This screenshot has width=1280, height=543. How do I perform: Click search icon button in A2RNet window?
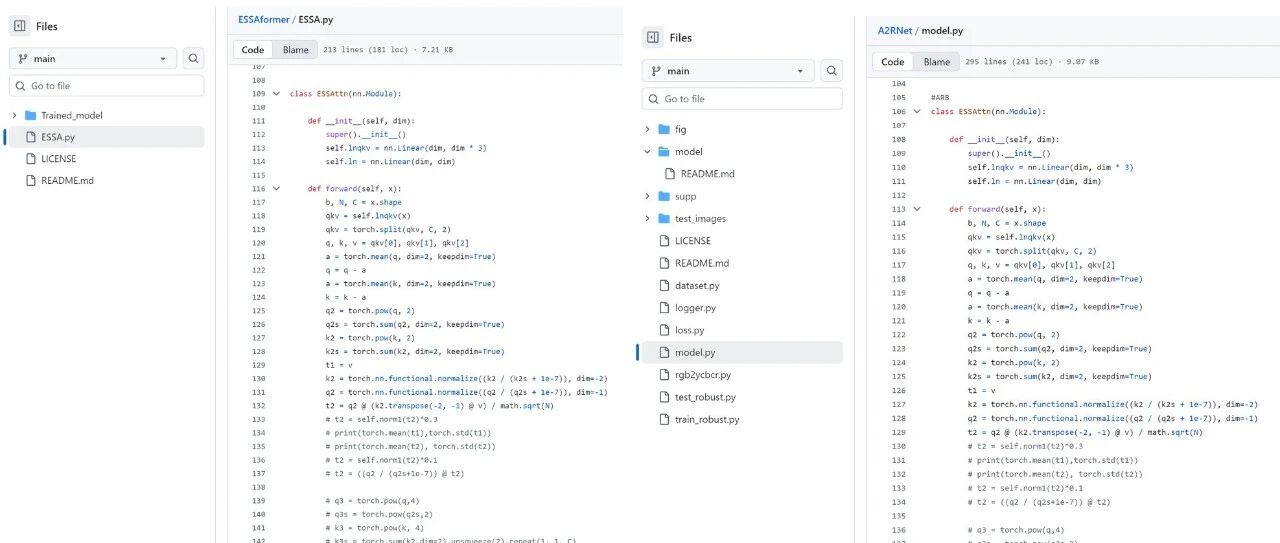(x=831, y=71)
